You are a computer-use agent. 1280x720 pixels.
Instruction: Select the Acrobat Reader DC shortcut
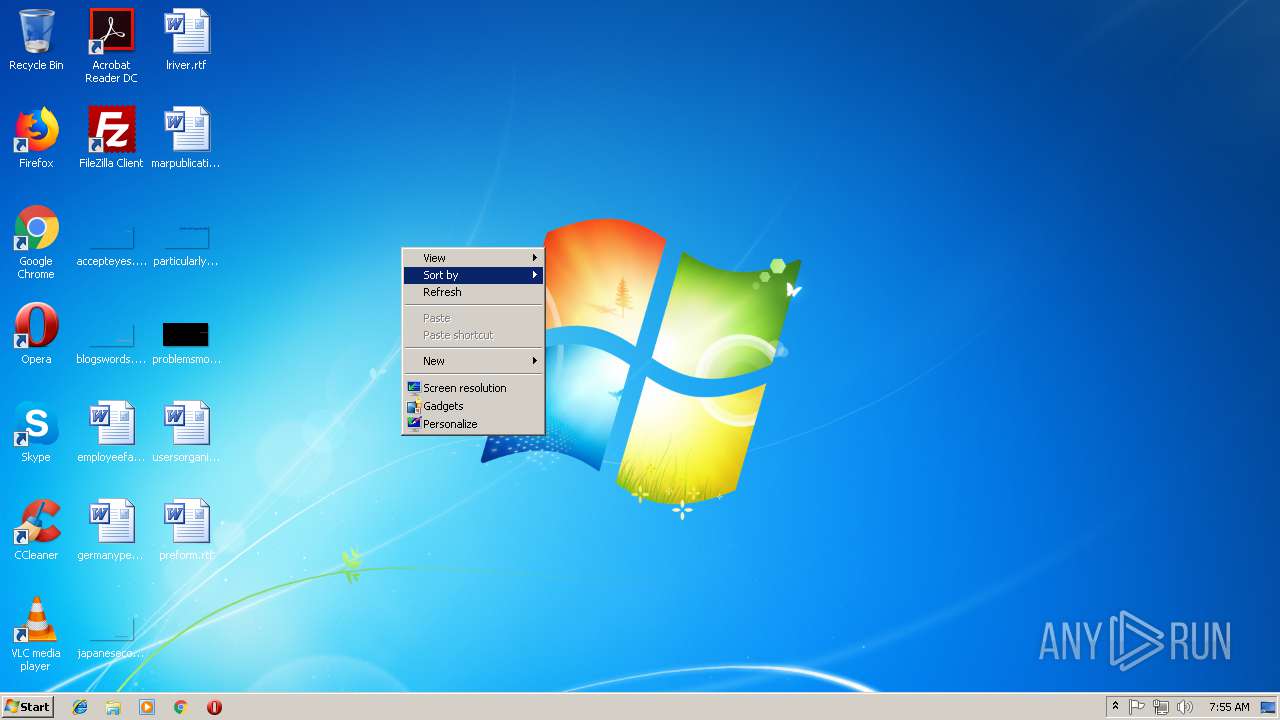tap(111, 46)
